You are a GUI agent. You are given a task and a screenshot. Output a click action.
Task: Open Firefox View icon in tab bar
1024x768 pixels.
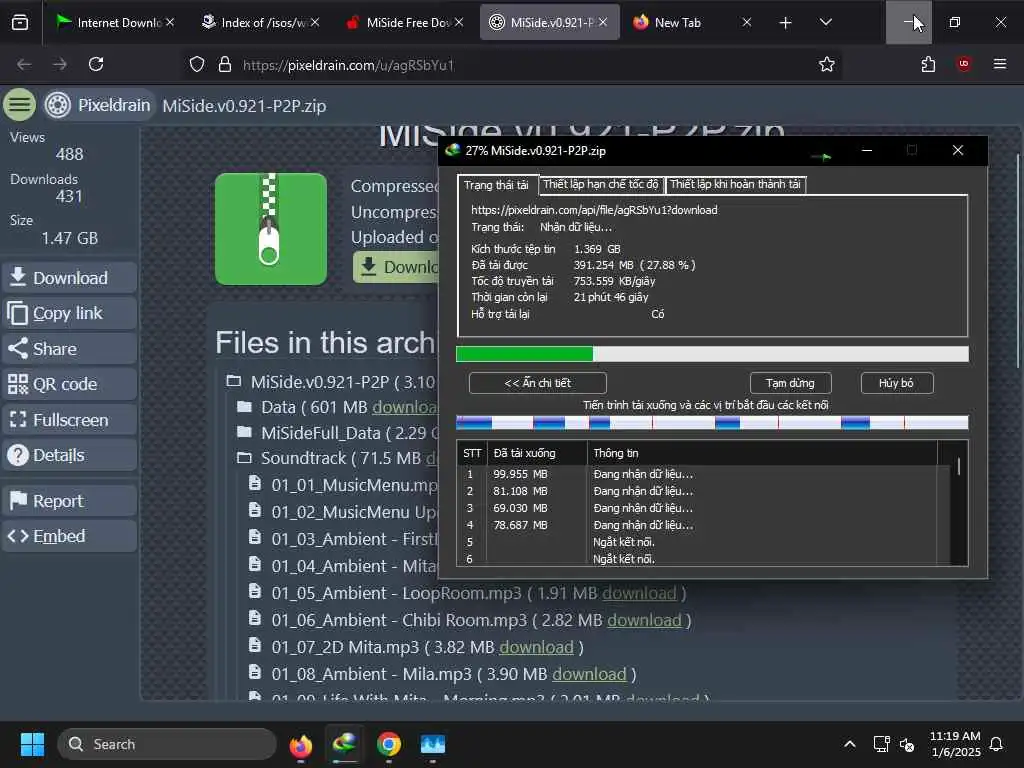[20, 22]
